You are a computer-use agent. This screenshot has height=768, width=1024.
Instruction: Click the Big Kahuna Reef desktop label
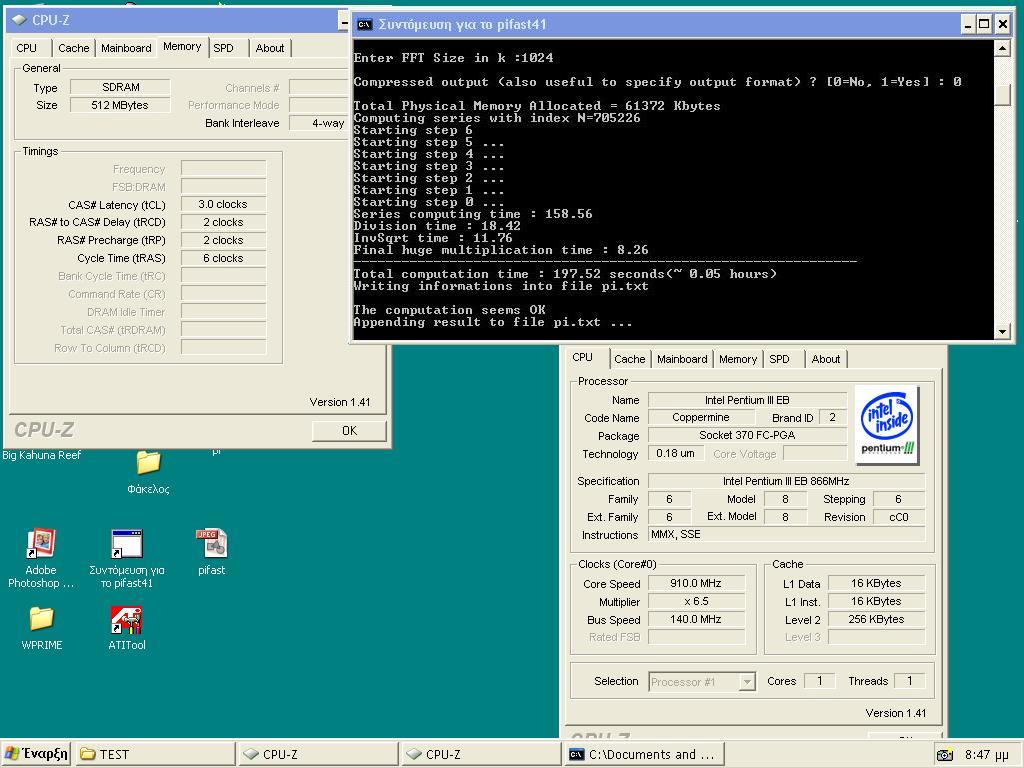pos(42,455)
